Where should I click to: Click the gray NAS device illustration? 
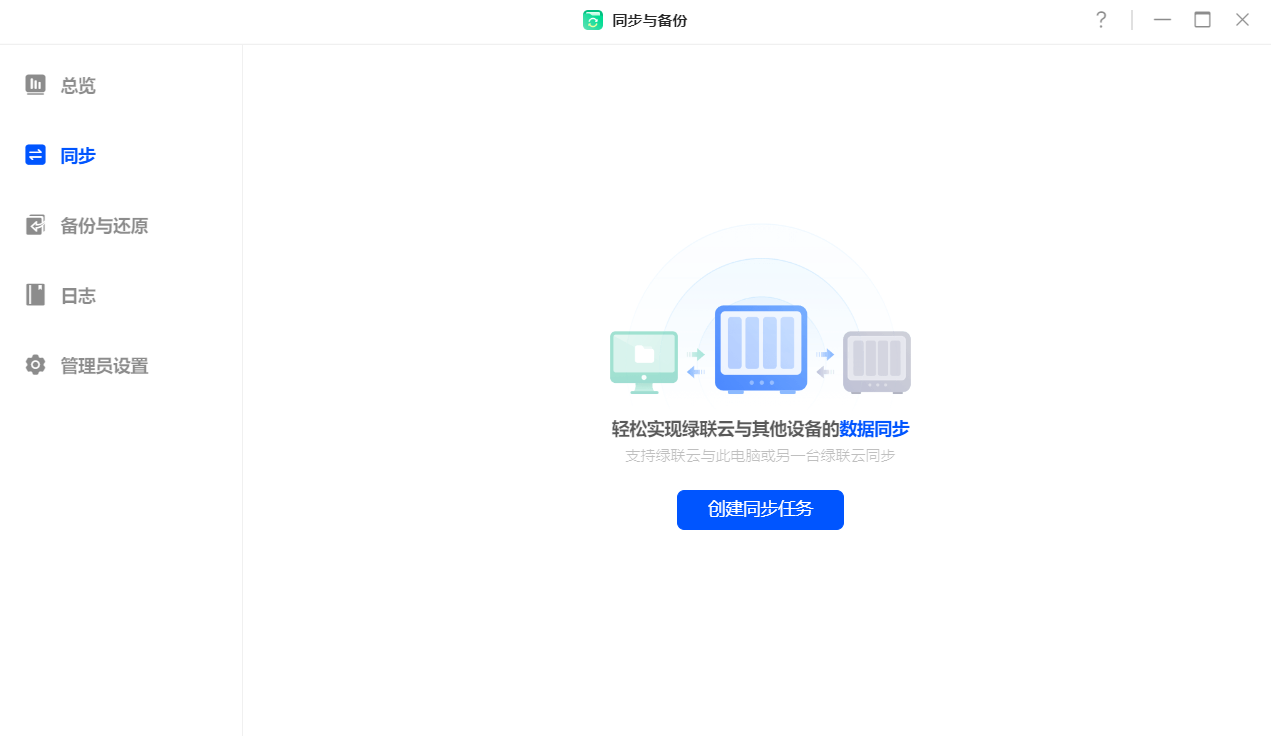tap(877, 362)
